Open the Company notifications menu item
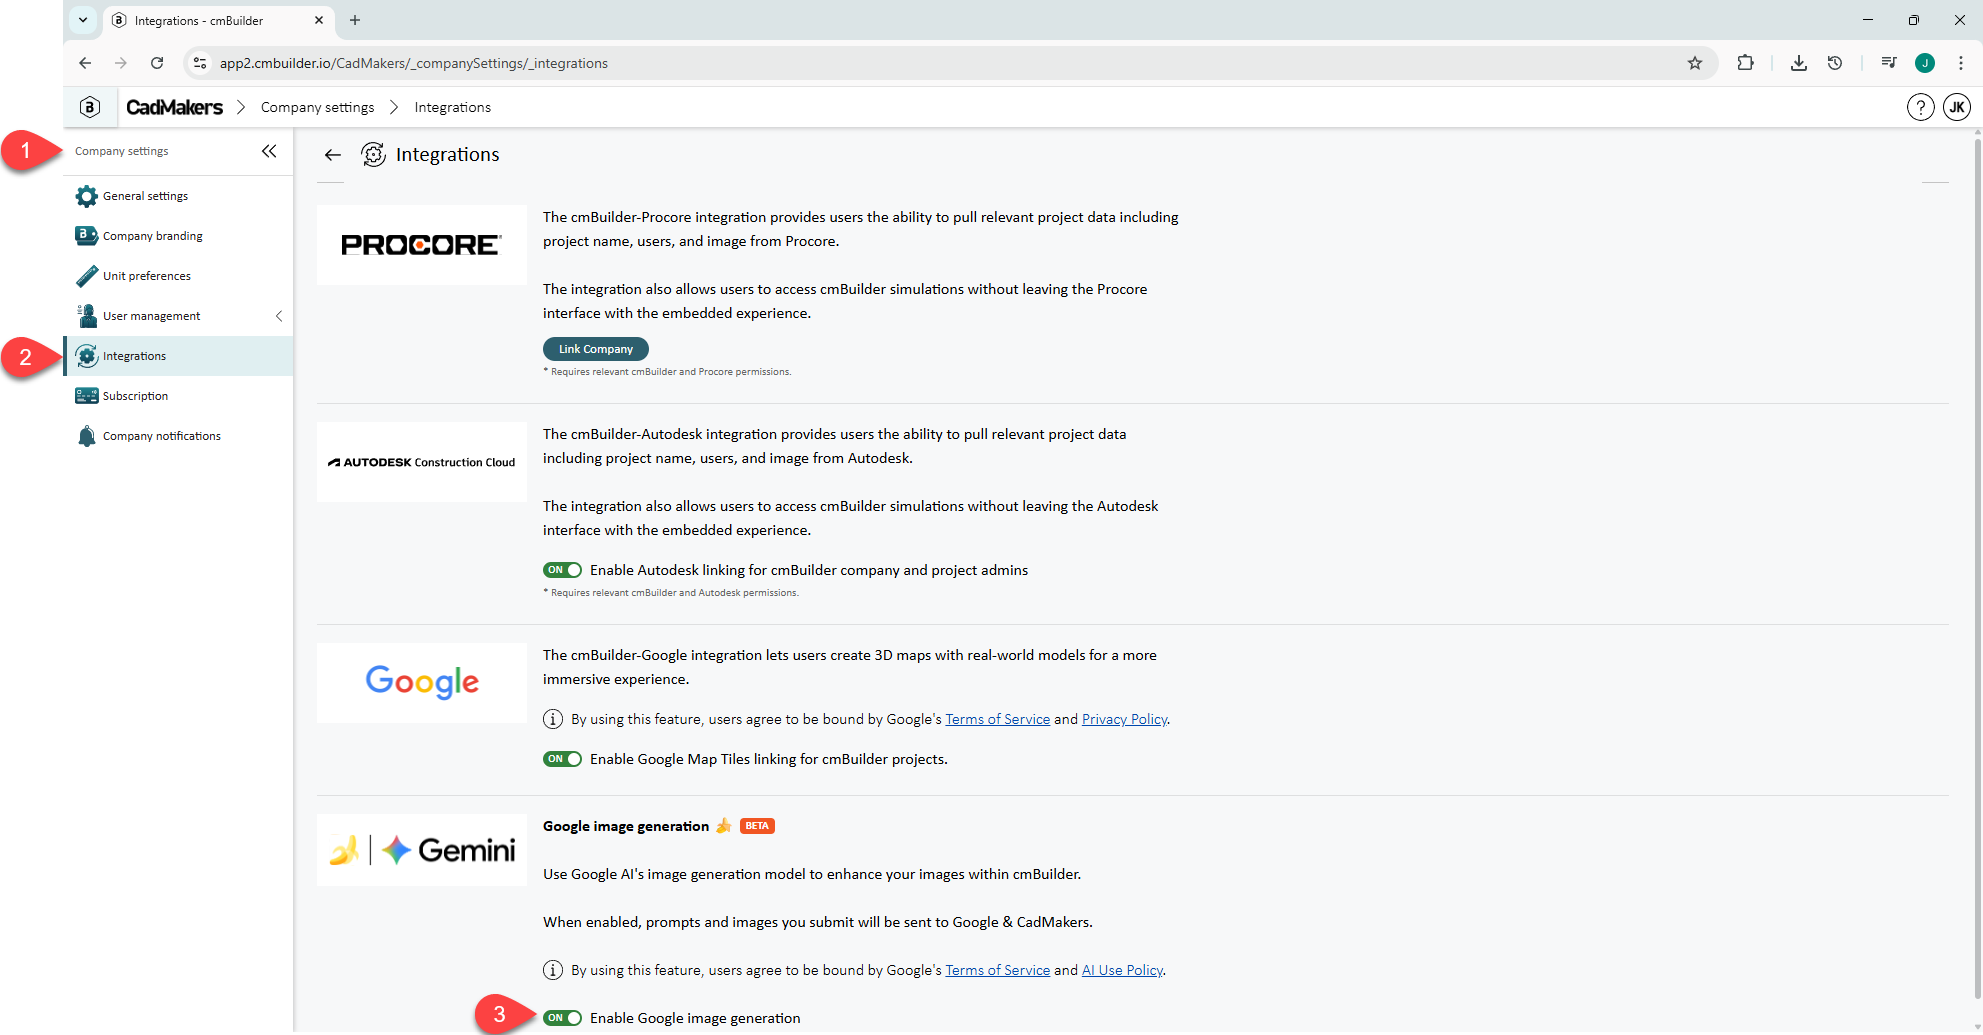The height and width of the screenshot is (1035, 1983). 179,436
